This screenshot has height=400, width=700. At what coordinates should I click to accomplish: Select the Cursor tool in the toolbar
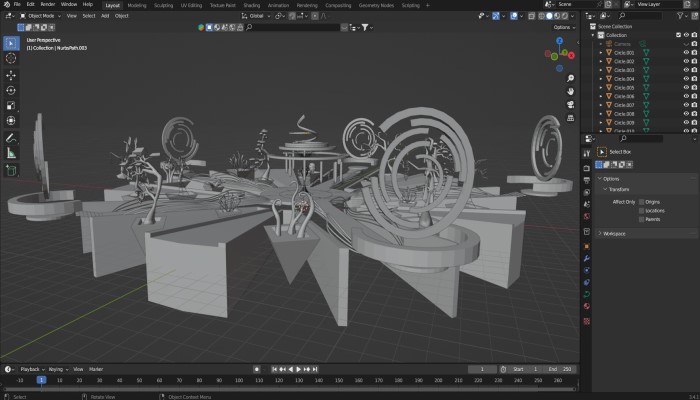coord(11,59)
